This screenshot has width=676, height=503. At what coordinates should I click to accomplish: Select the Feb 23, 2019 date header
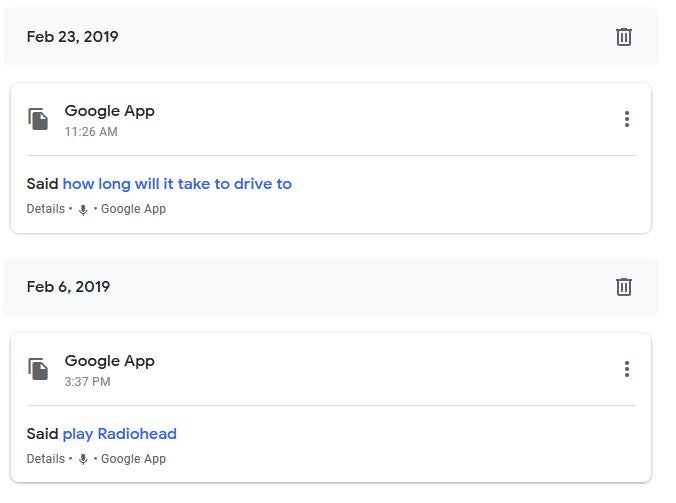point(73,37)
